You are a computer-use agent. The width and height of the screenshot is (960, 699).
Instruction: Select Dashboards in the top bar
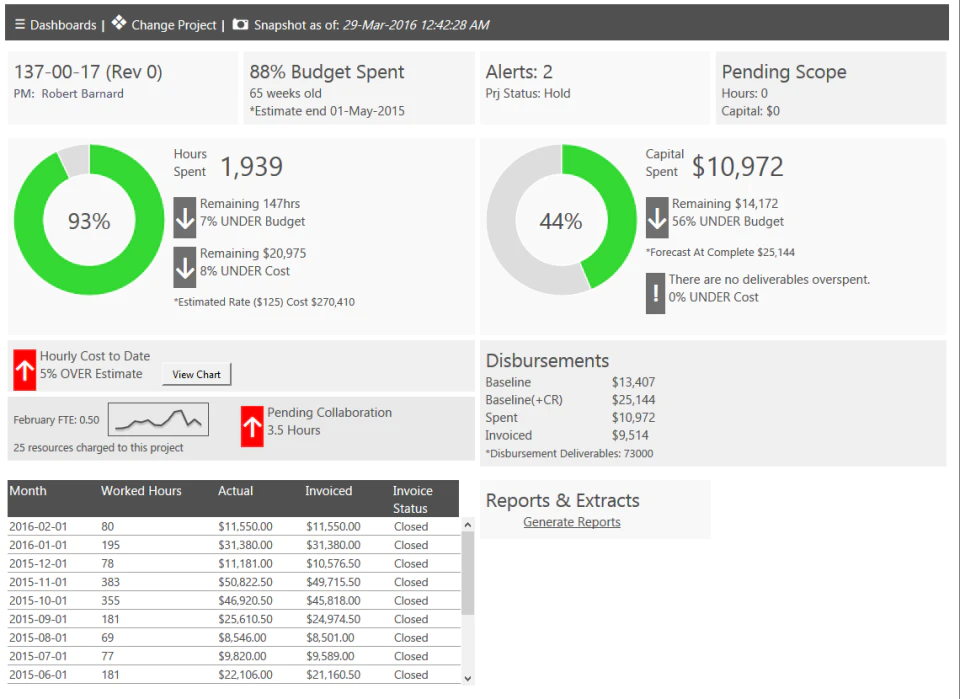click(x=63, y=25)
